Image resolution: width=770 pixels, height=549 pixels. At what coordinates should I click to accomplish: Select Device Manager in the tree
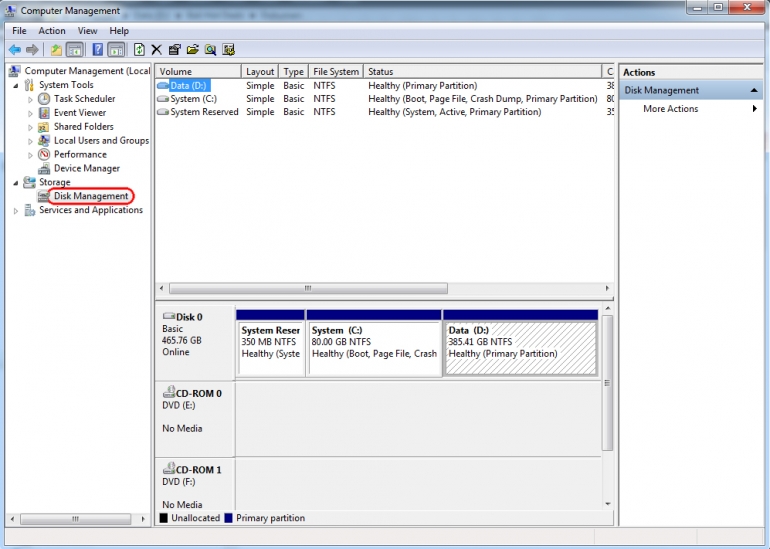click(87, 168)
